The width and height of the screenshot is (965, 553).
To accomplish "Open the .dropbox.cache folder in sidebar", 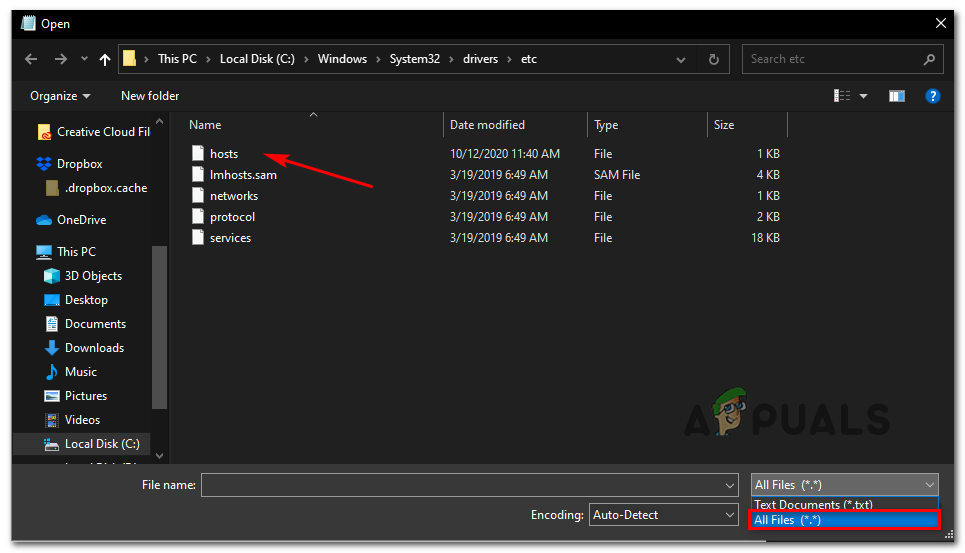I will (x=97, y=188).
